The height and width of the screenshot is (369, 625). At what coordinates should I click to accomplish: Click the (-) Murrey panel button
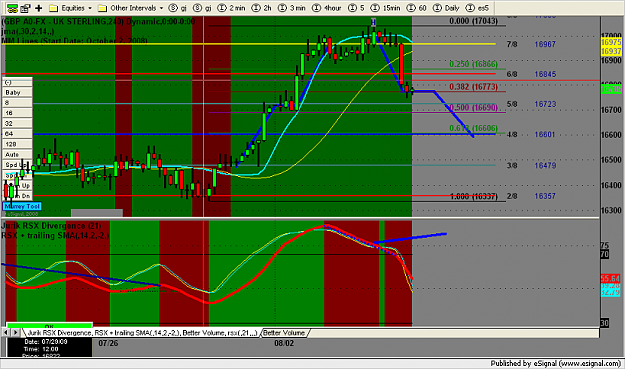[x=18, y=82]
